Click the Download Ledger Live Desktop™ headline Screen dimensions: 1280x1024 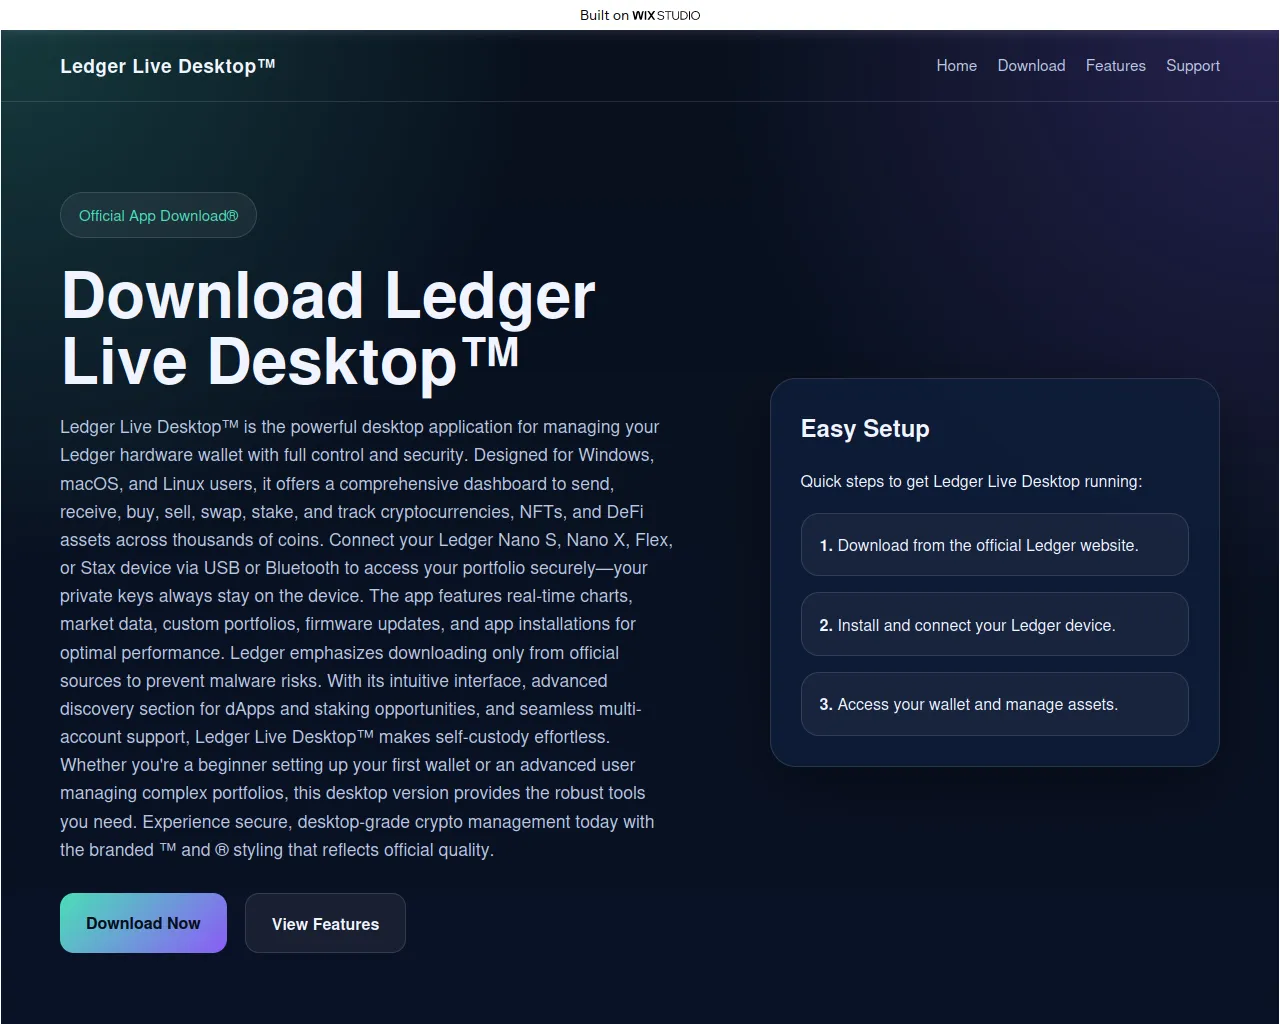pyautogui.click(x=328, y=328)
